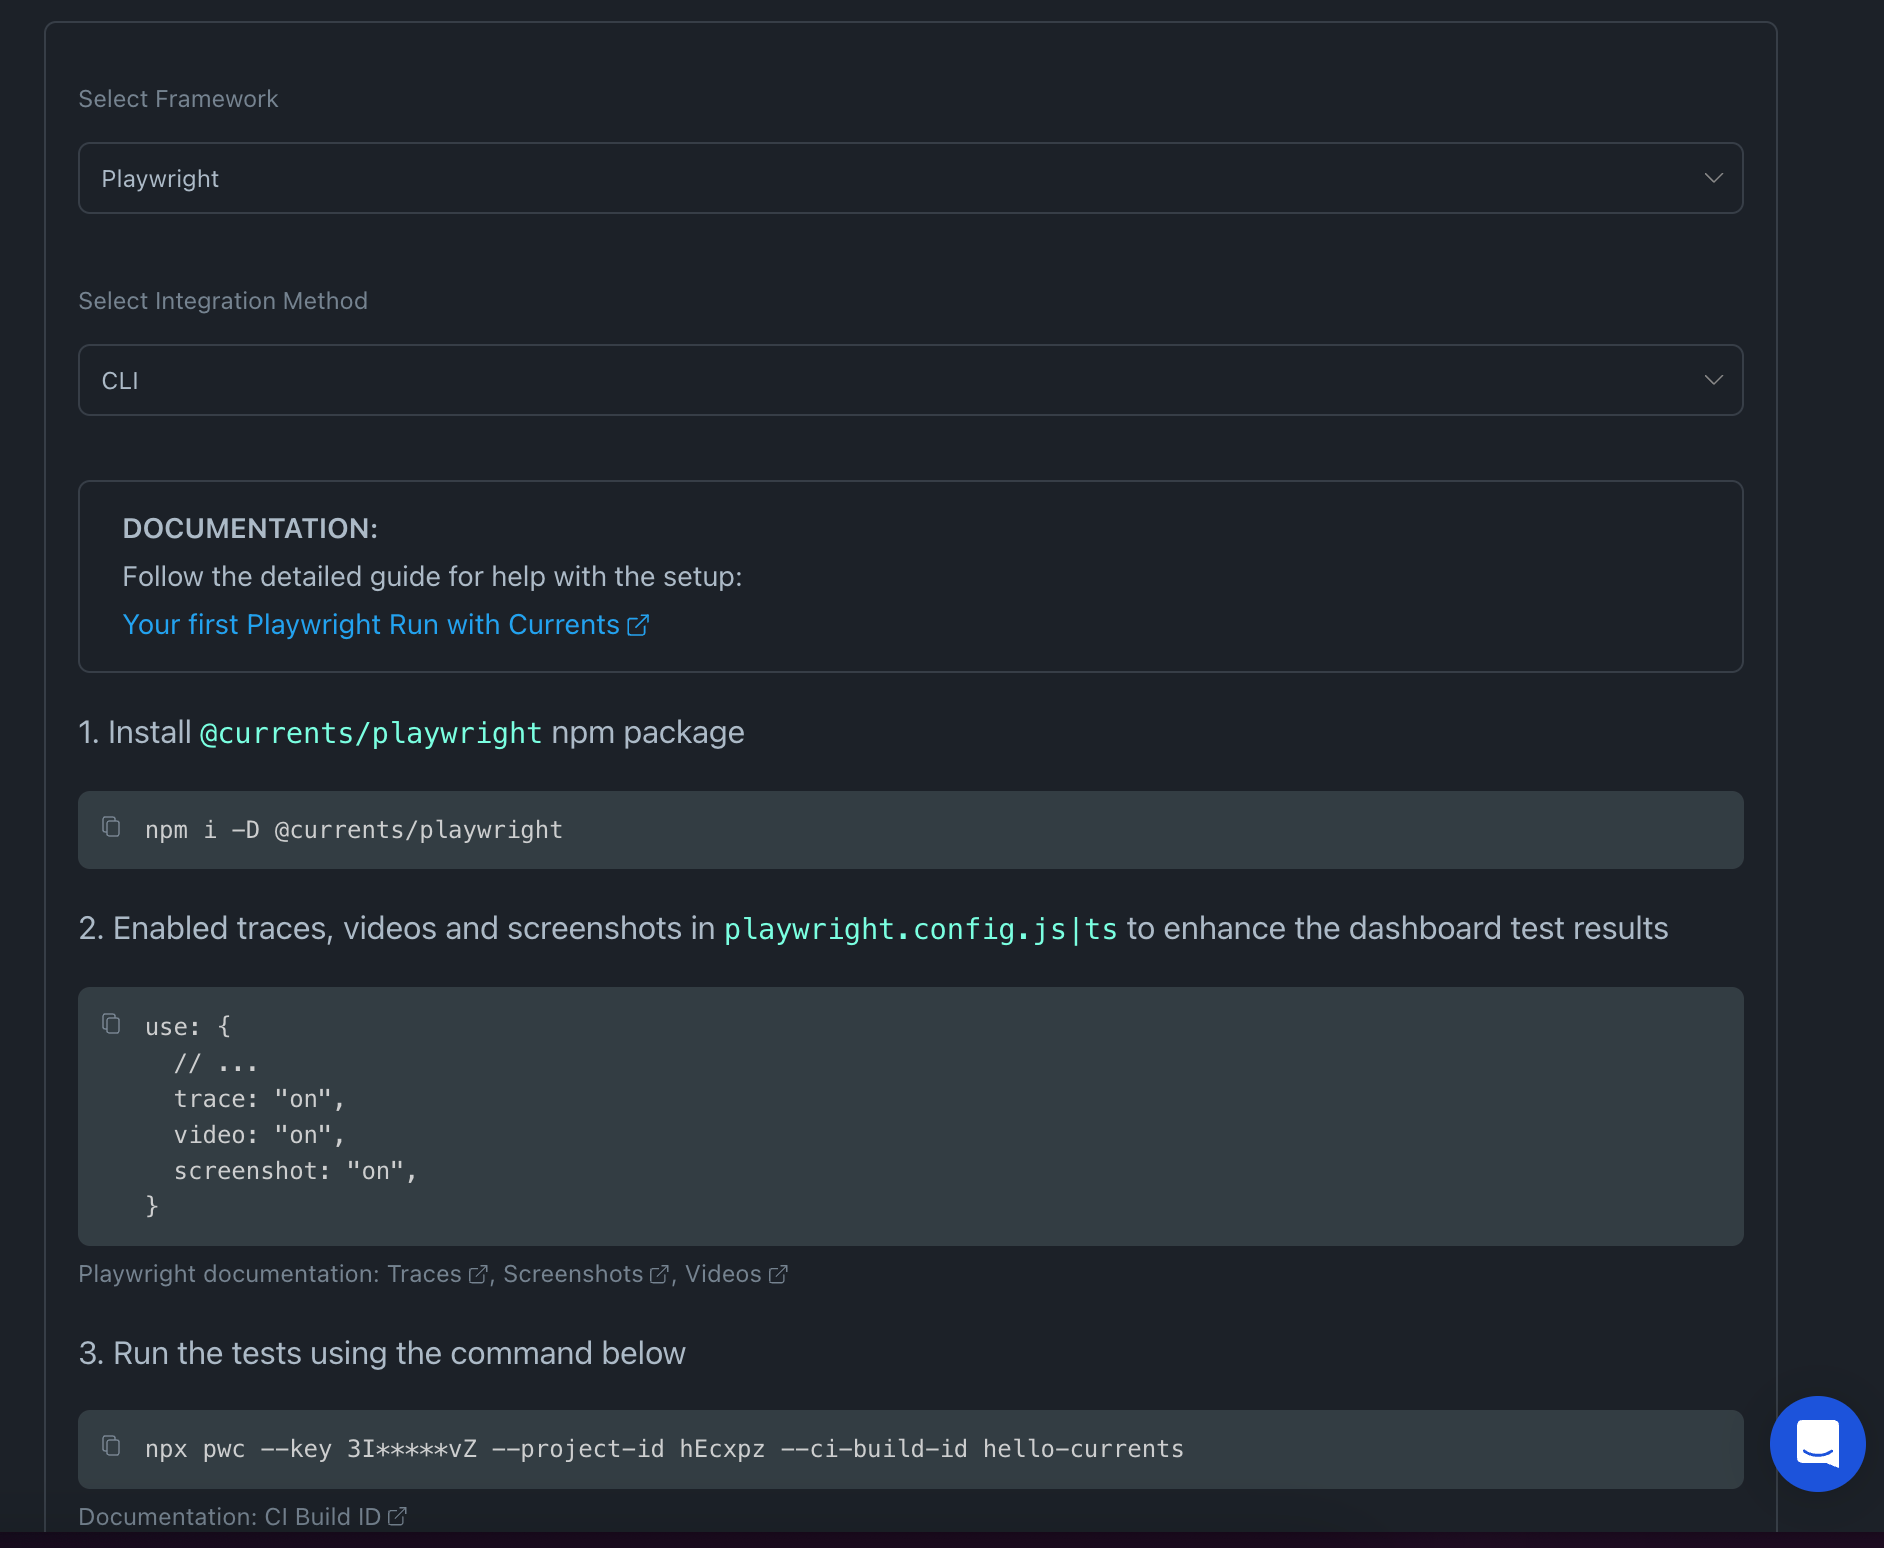Click the video: "on" line
This screenshot has width=1884, height=1548.
pos(260,1135)
